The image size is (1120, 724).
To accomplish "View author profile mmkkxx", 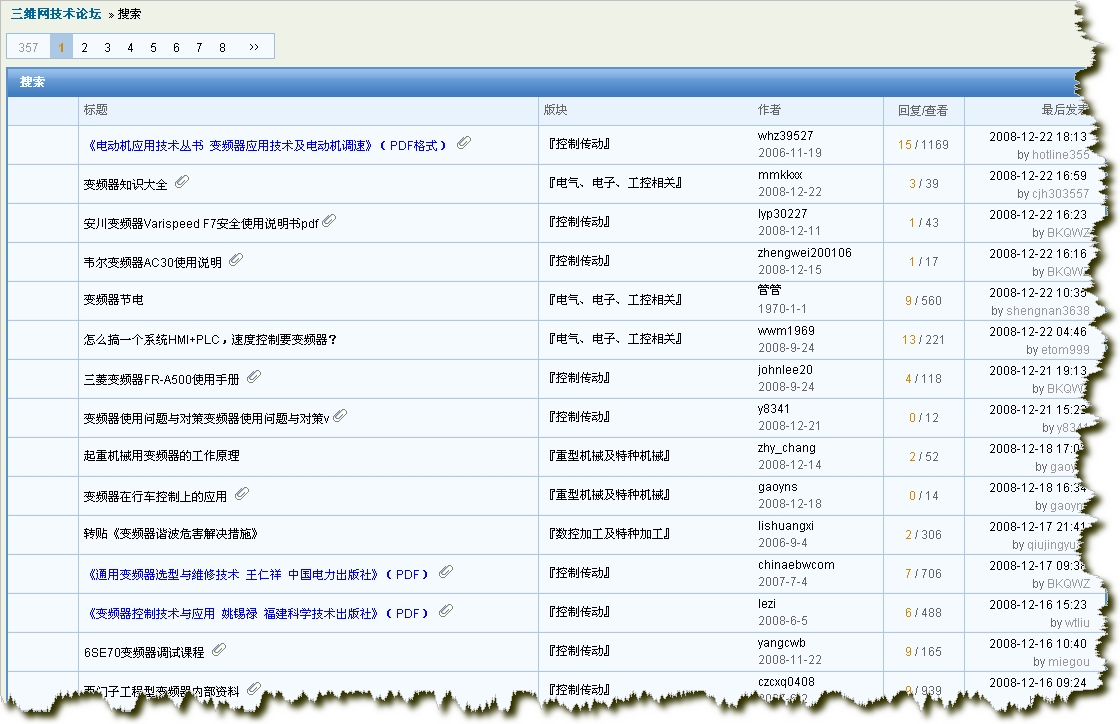I will (780, 175).
